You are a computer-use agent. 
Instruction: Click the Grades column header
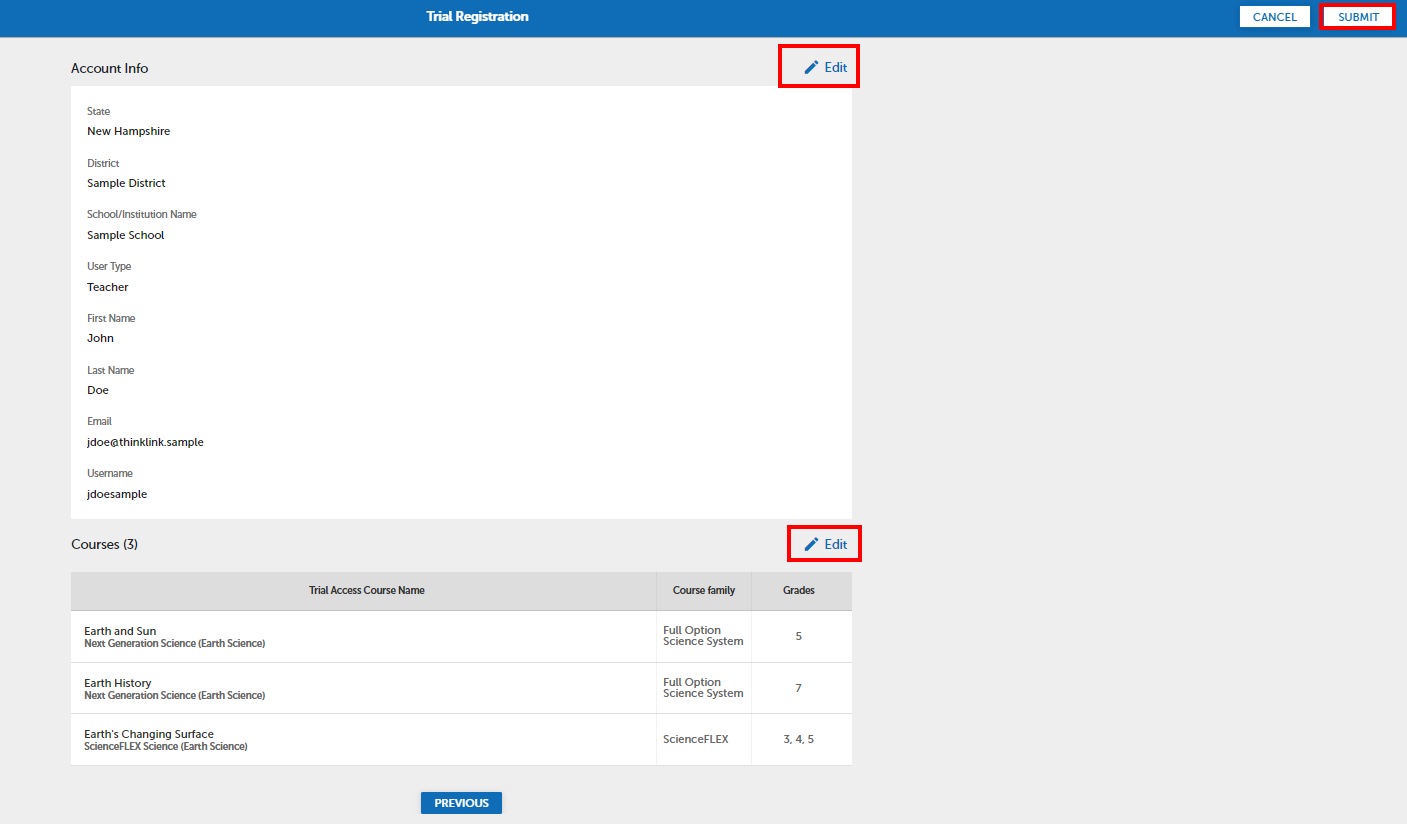coord(800,591)
